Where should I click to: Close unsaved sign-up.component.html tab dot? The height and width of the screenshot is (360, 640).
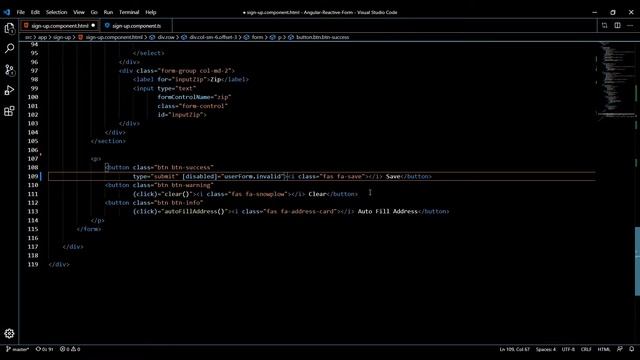point(93,25)
